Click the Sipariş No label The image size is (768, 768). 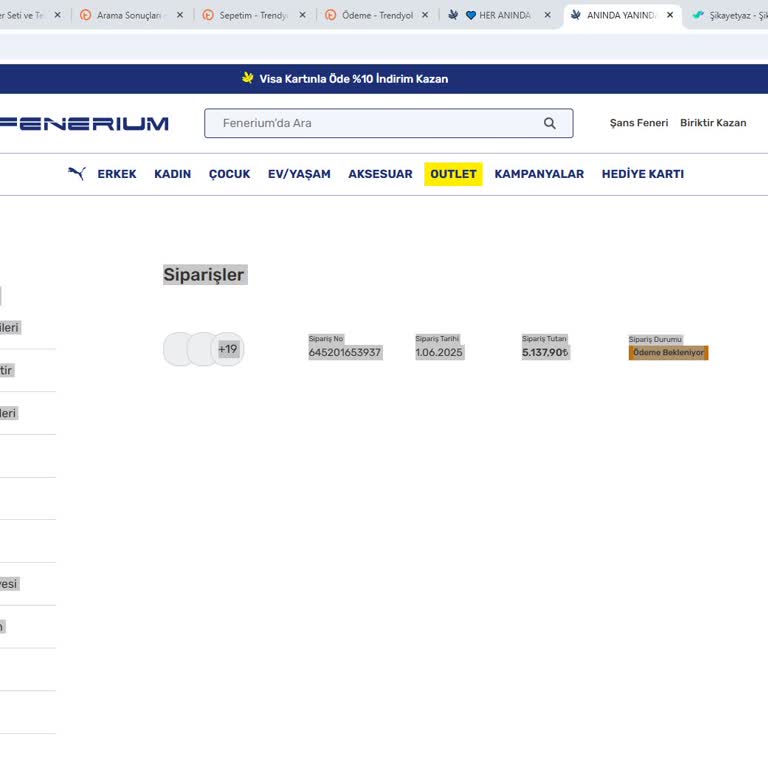pyautogui.click(x=326, y=338)
